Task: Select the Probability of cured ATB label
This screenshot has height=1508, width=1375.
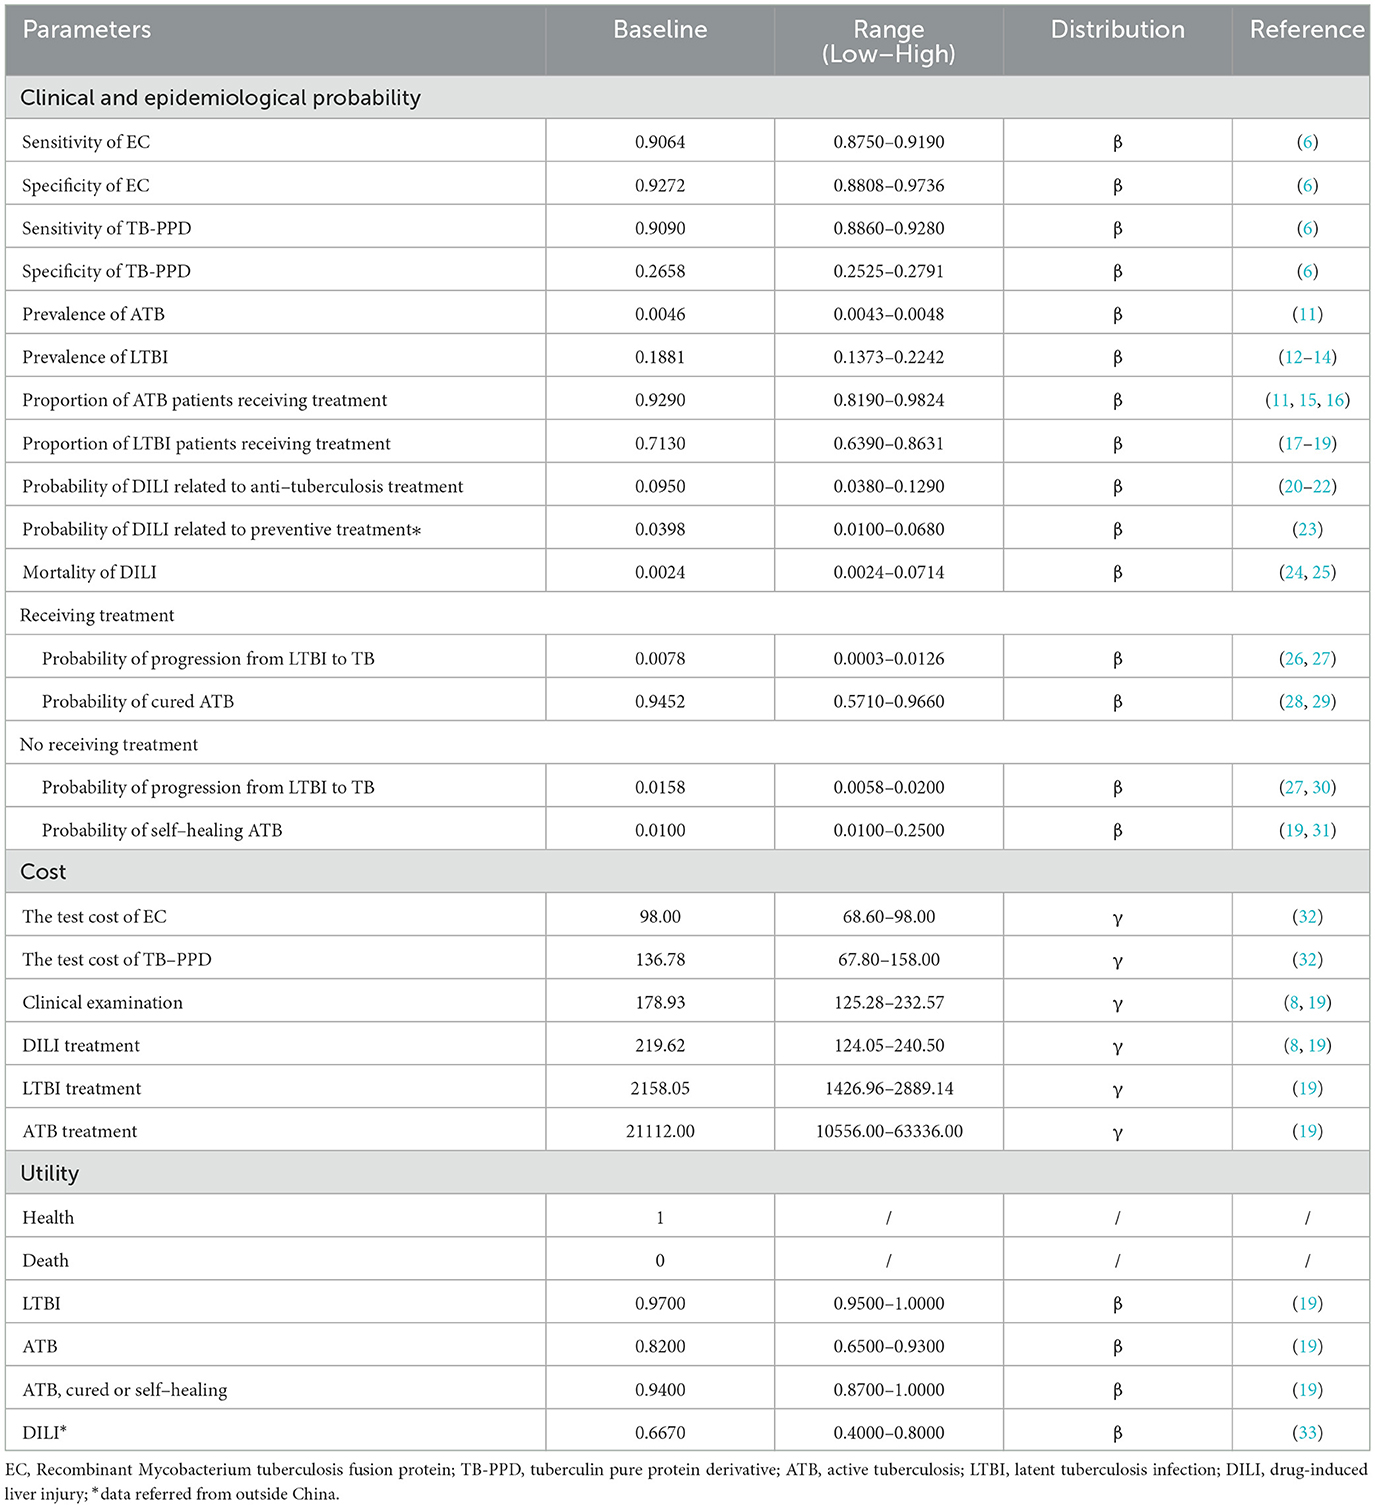Action: click(138, 701)
